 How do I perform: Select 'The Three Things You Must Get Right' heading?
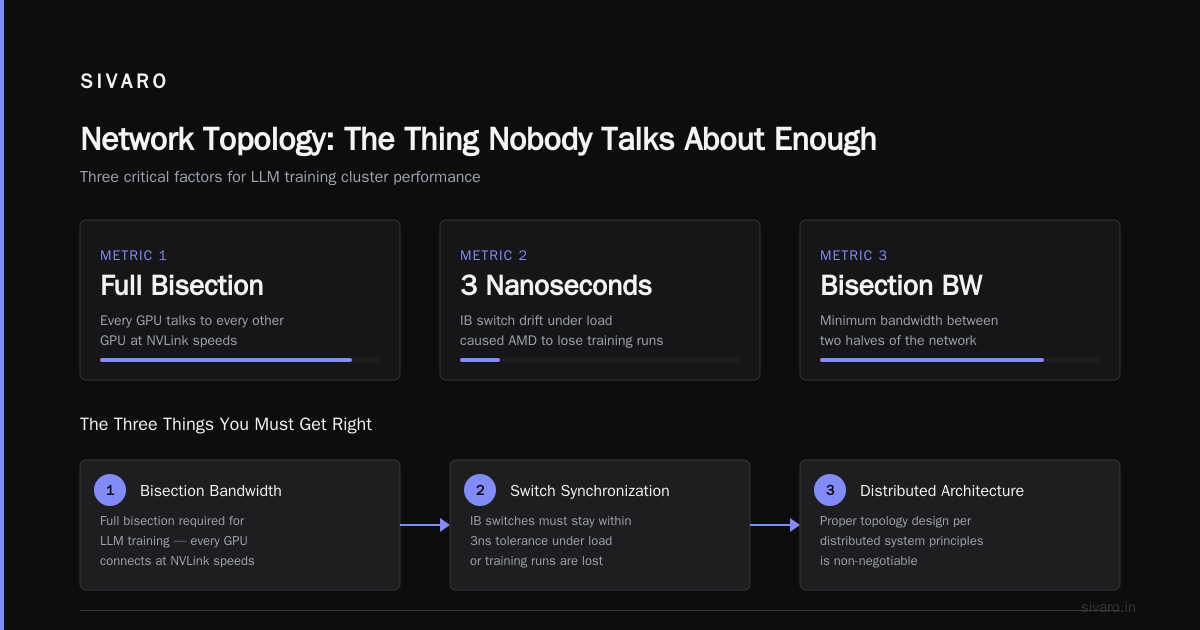[226, 424]
